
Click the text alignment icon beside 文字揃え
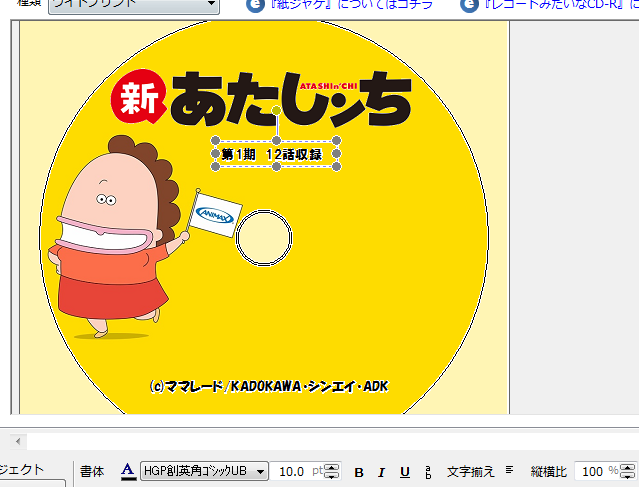click(509, 470)
